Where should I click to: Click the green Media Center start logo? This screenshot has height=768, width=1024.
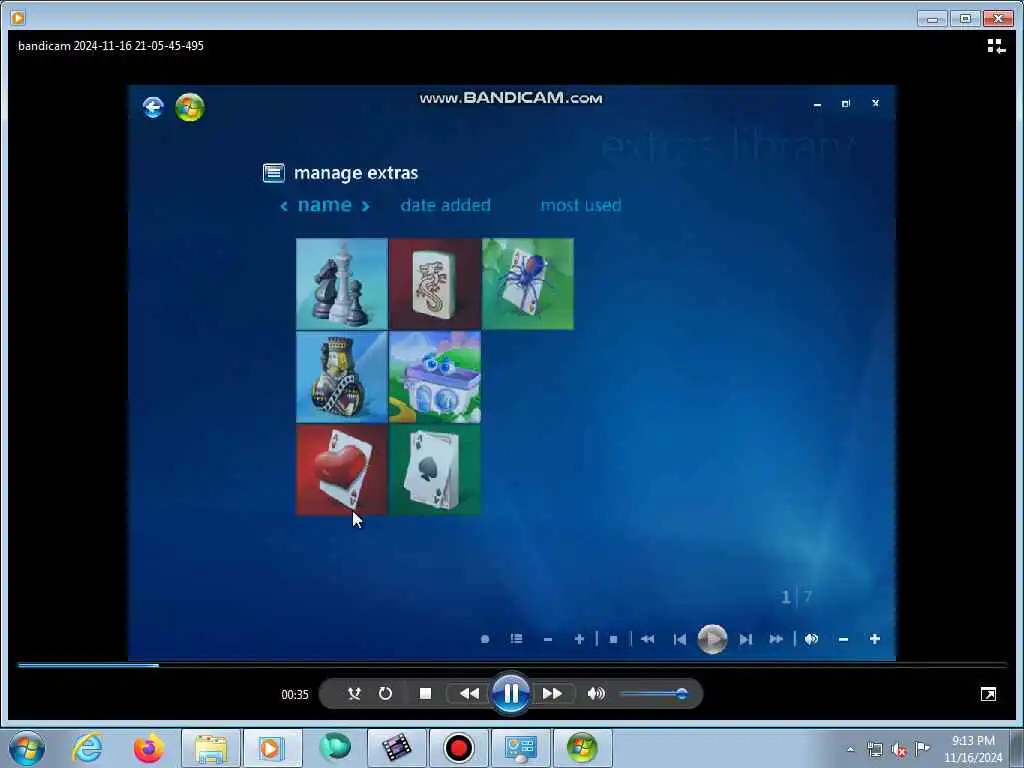[190, 107]
